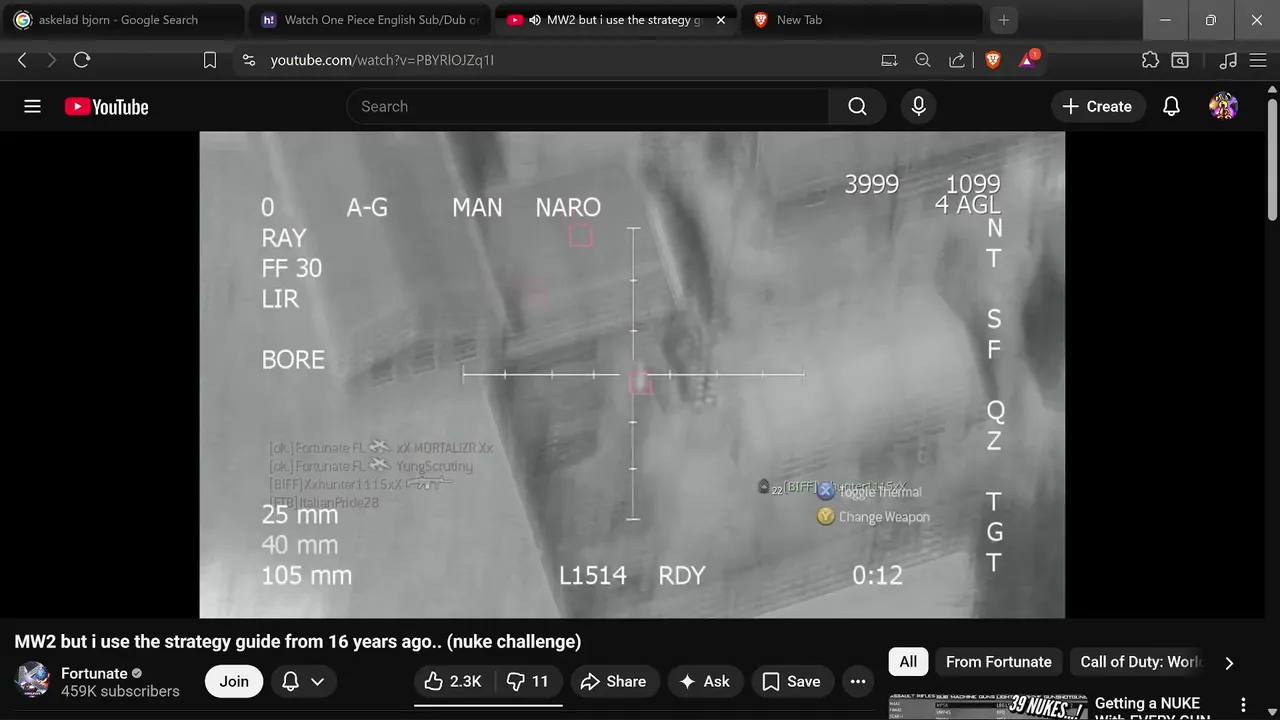Click the YouTube search magnifier button
The image size is (1280, 720).
click(x=857, y=106)
